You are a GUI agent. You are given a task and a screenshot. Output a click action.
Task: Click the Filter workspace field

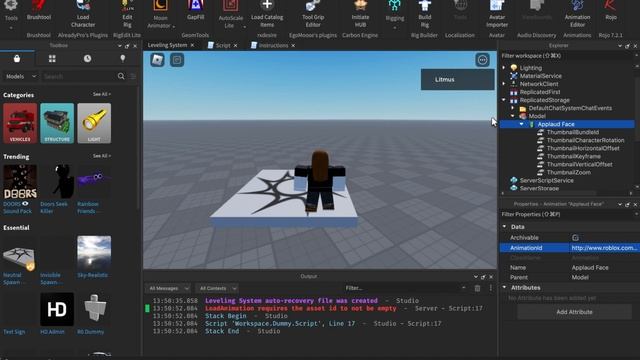(x=567, y=56)
